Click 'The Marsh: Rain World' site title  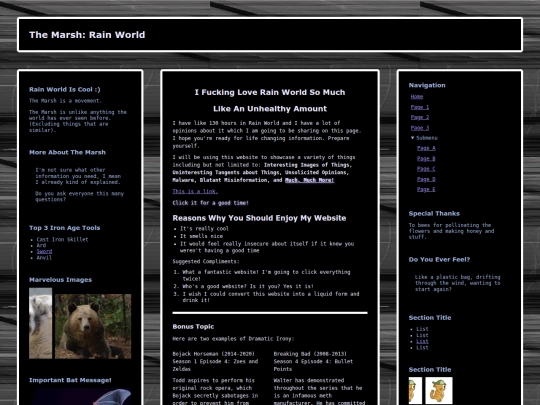coord(87,35)
